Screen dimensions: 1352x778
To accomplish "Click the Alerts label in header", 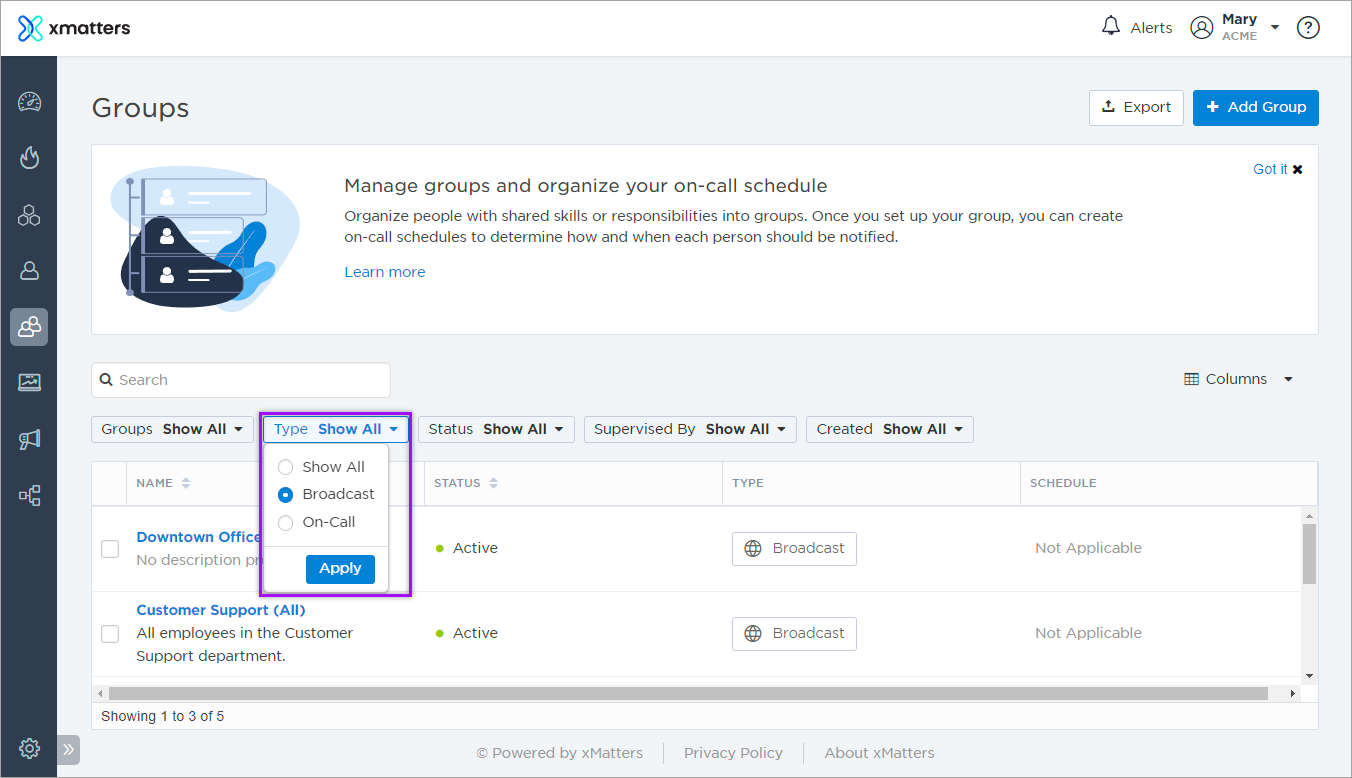I will (1151, 28).
